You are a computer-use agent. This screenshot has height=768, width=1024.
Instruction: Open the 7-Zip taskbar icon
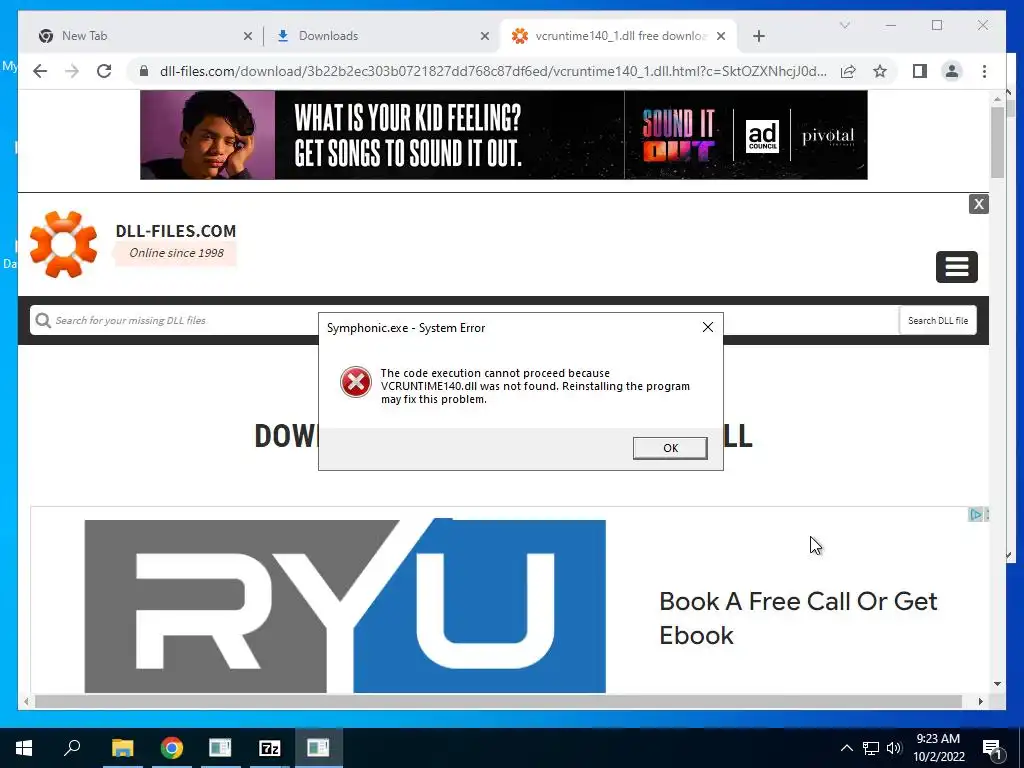269,748
